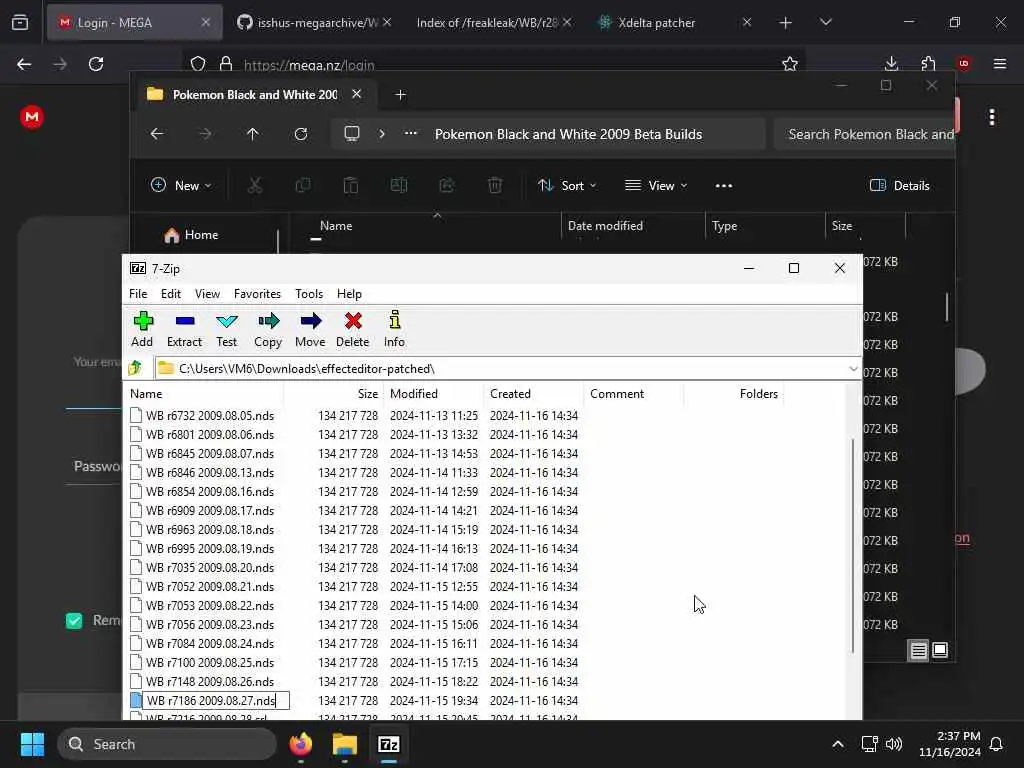Reload the MEGA login page

click(x=96, y=64)
